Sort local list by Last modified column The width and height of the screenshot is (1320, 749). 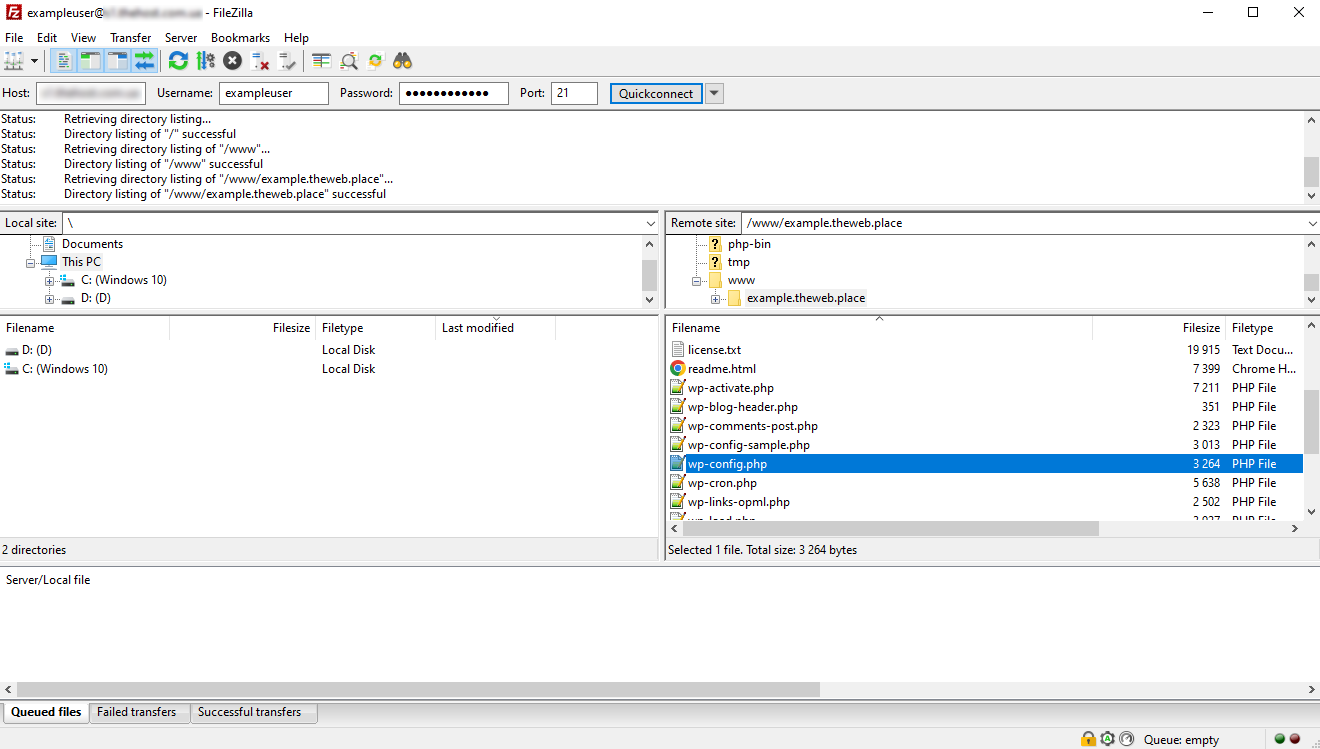(x=495, y=328)
